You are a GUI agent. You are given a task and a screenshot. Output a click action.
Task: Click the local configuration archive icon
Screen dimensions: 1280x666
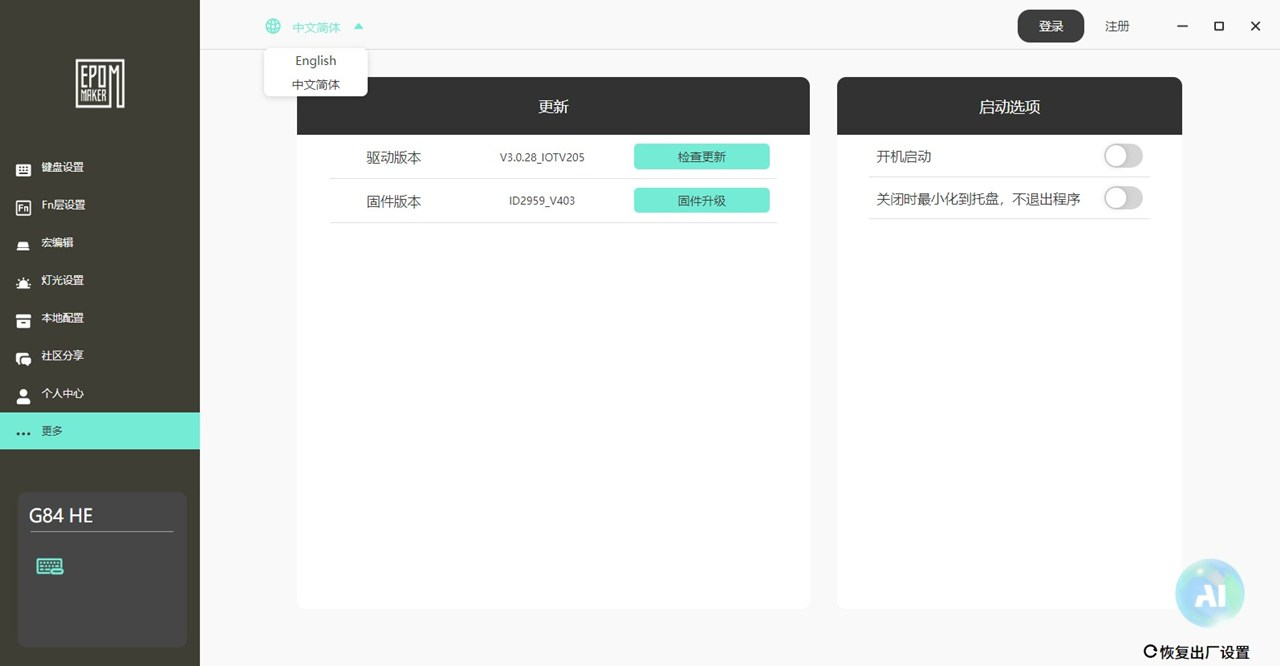click(23, 320)
